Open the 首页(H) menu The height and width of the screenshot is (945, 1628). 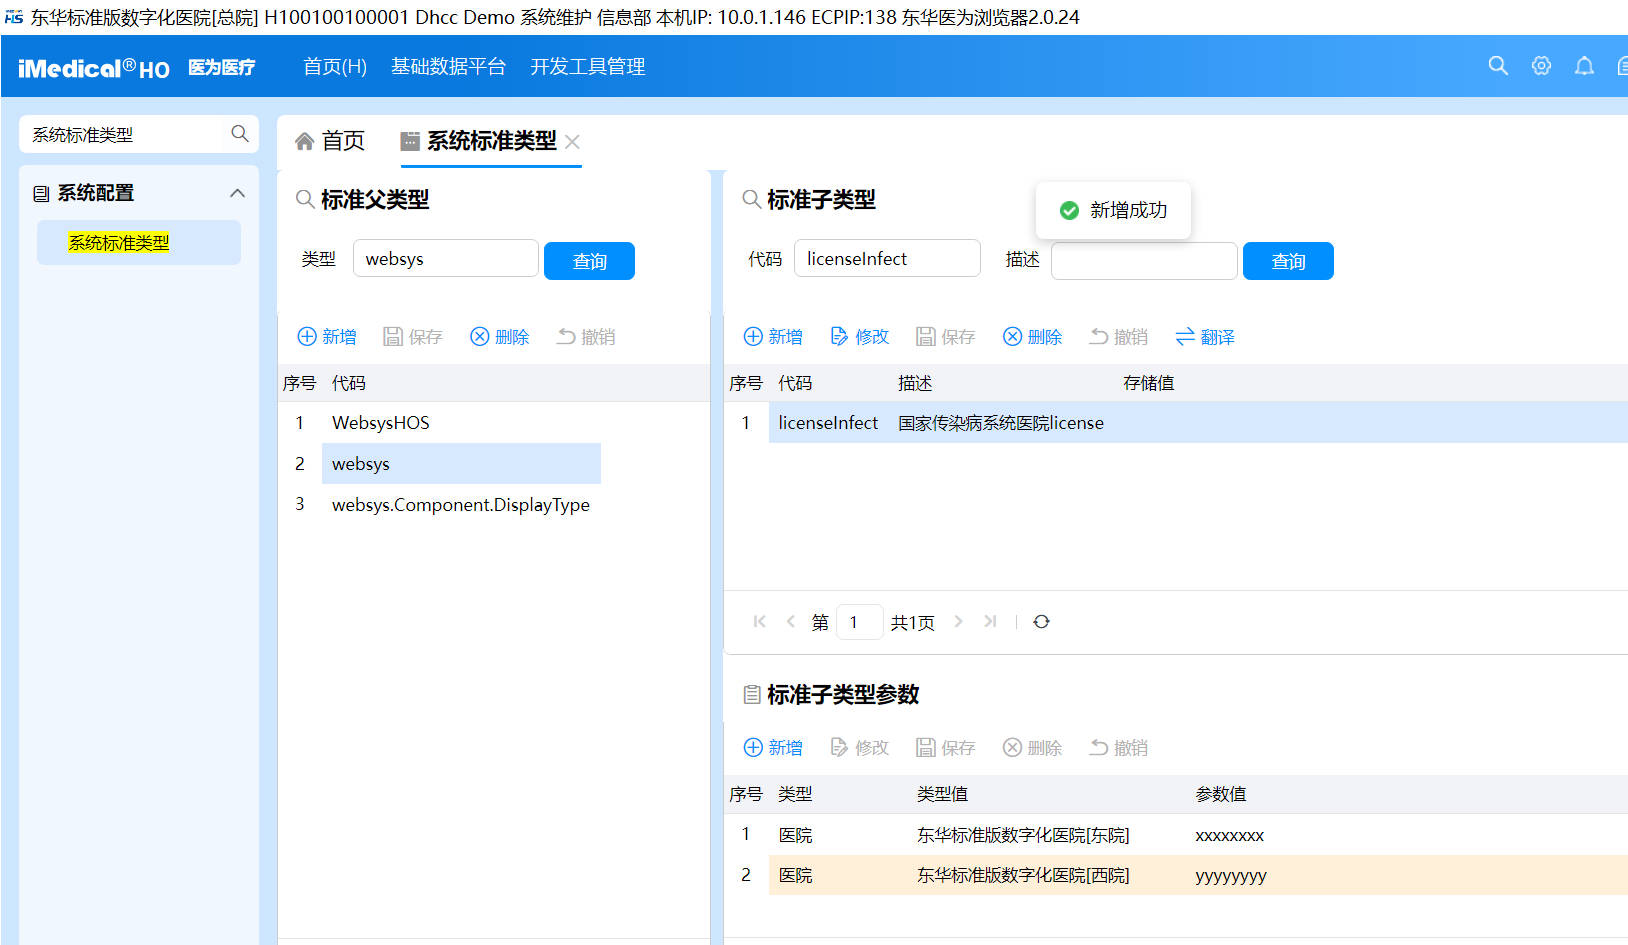335,67
